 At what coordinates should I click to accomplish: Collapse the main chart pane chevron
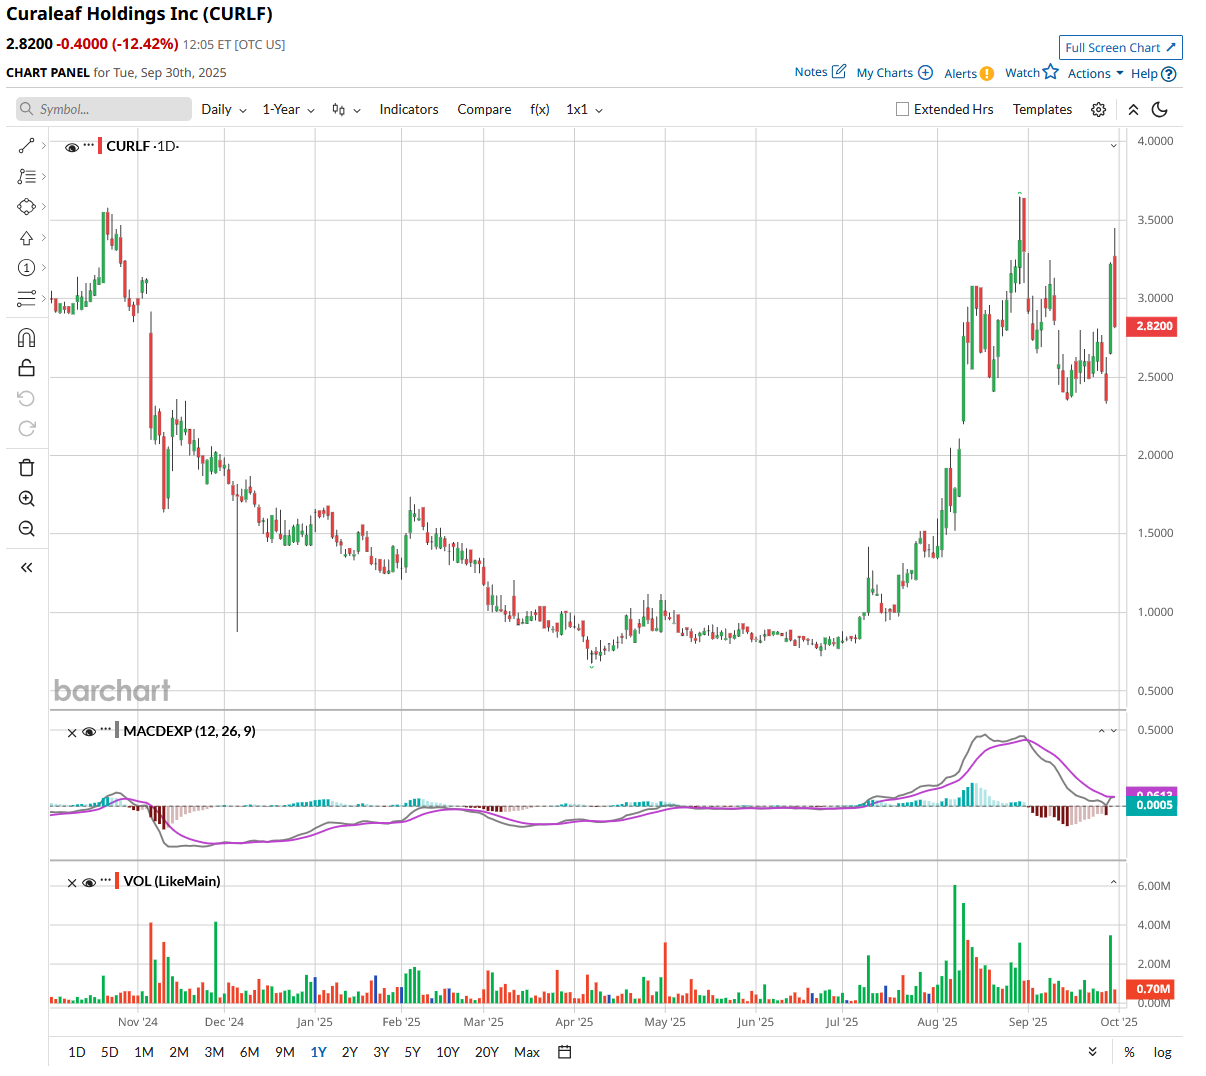1114,146
